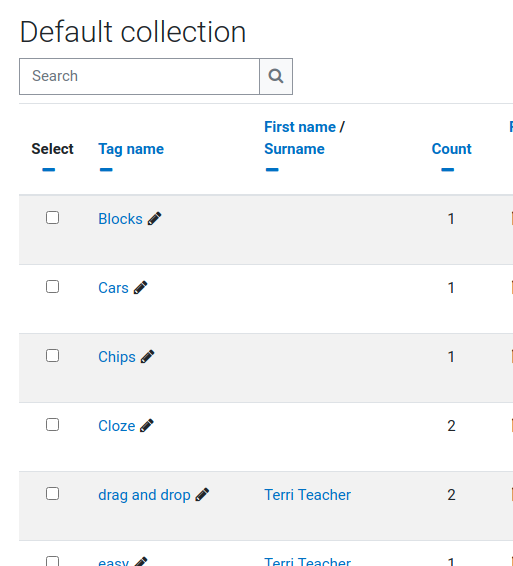
Task: Edit the Cars tag name pencil icon
Action: (140, 288)
